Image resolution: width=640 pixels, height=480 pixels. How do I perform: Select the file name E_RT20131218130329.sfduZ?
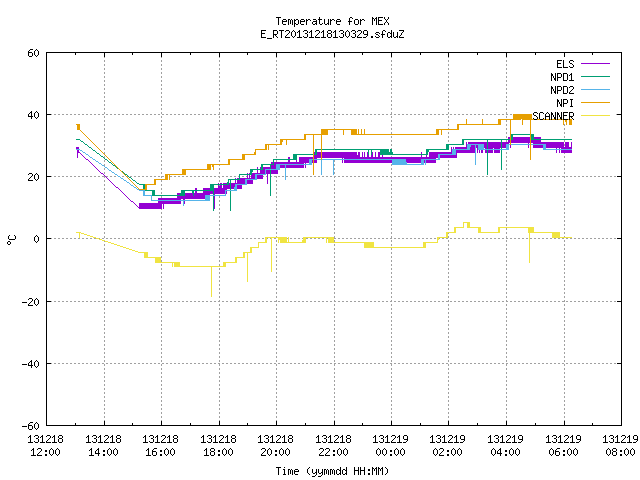(x=332, y=34)
